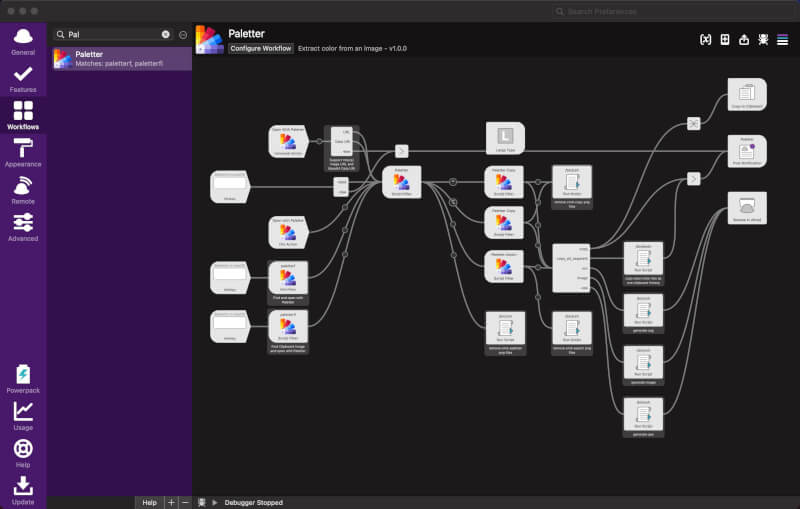Click the bug icon in bottom bar
The height and width of the screenshot is (509, 800).
pos(202,502)
